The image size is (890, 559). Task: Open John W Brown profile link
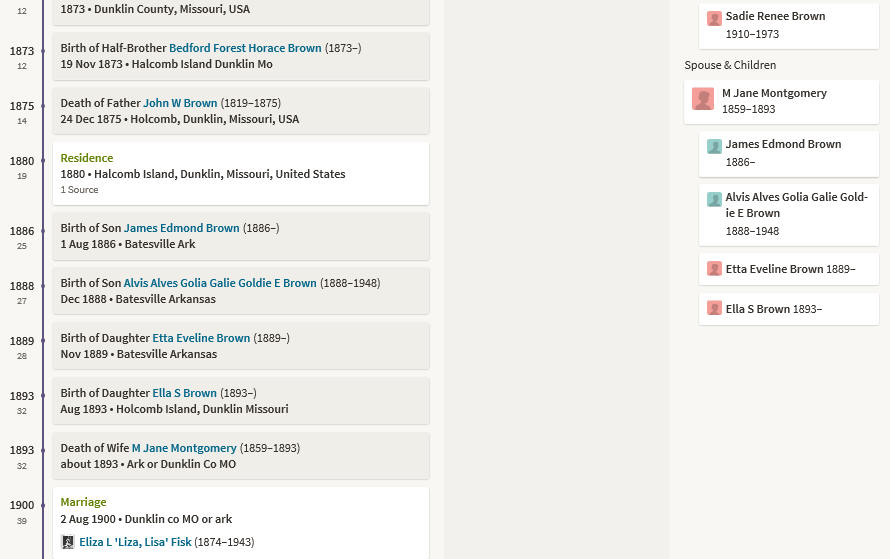click(180, 103)
